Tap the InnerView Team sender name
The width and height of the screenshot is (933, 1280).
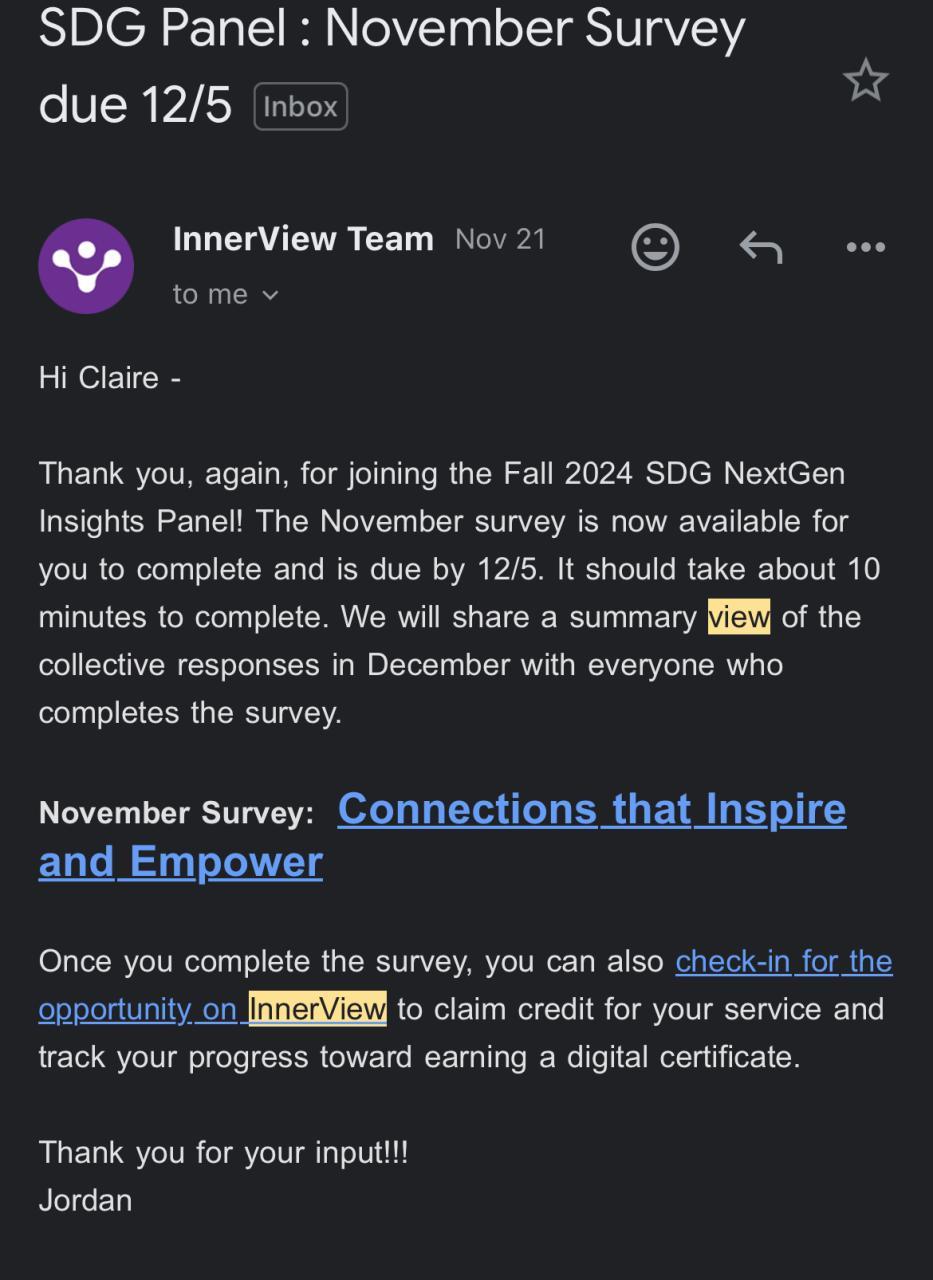303,239
